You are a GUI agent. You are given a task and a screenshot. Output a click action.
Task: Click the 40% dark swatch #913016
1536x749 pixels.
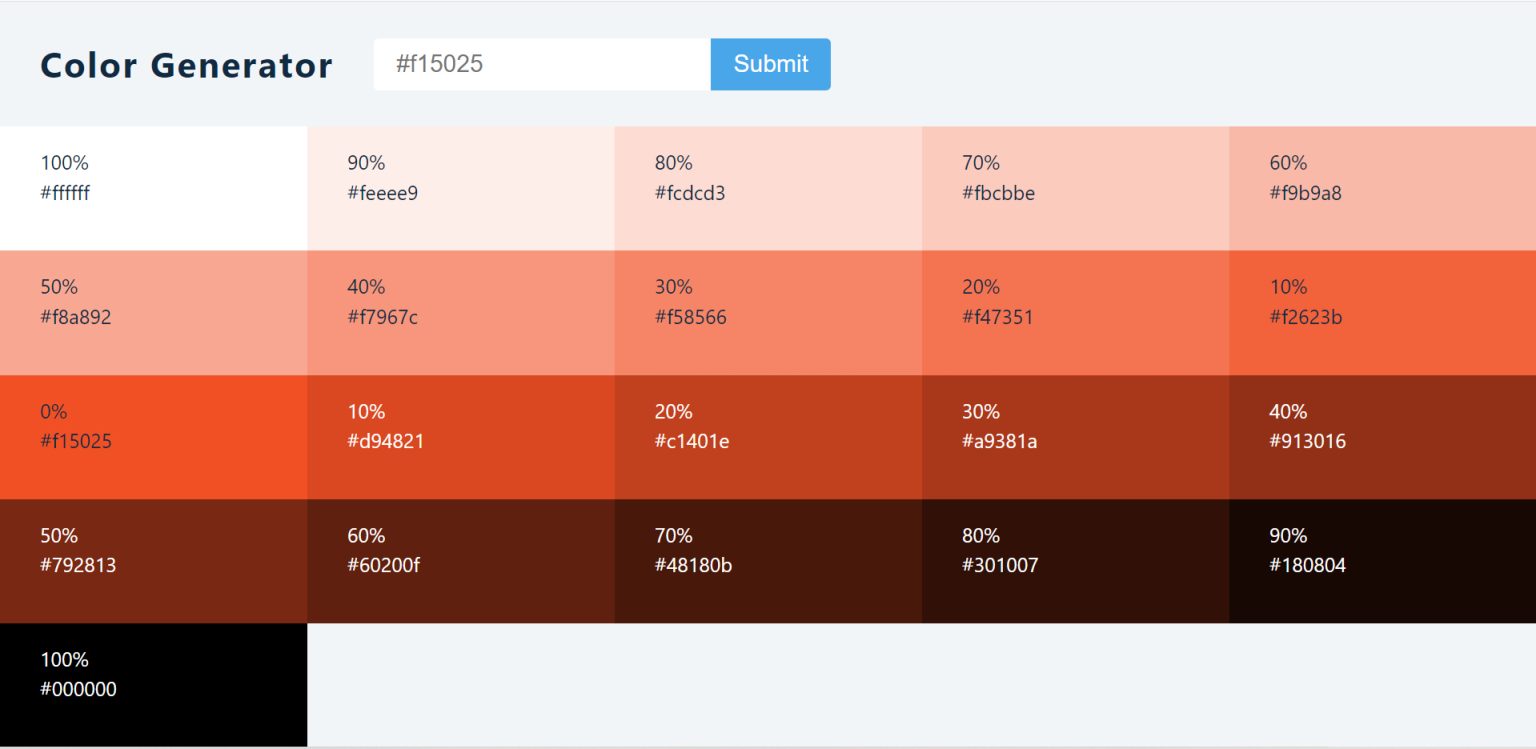[x=1382, y=435]
